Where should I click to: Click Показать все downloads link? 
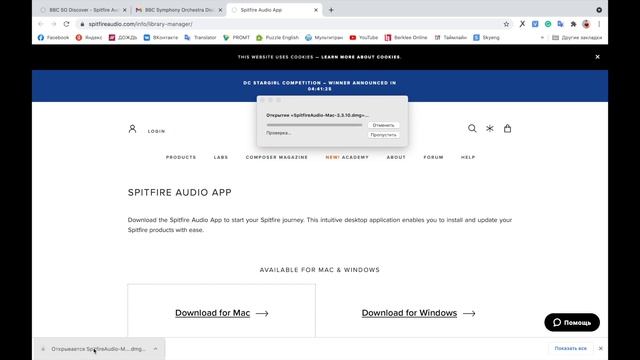coord(570,349)
